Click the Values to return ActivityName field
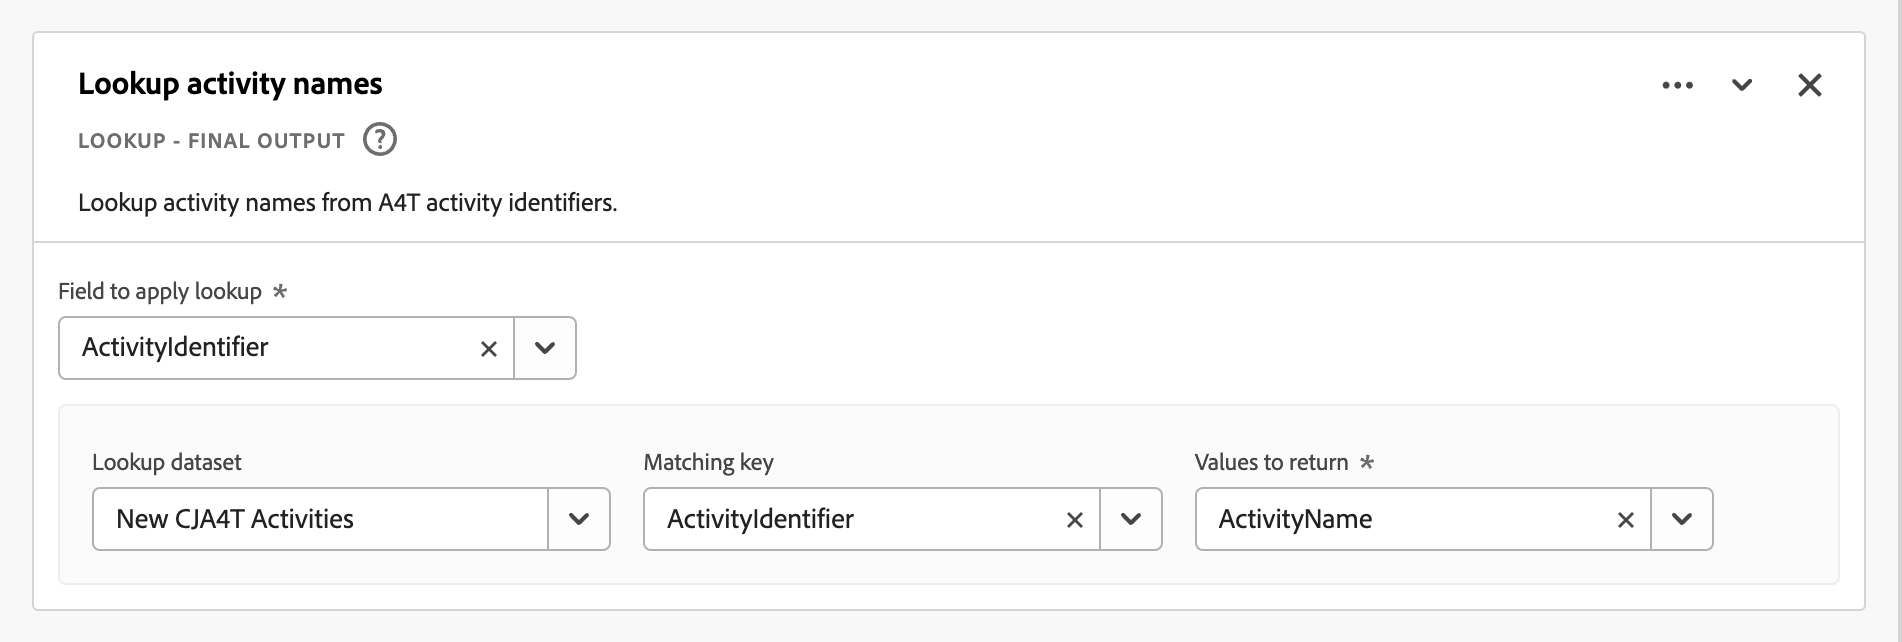Image resolution: width=1902 pixels, height=642 pixels. click(x=1403, y=519)
